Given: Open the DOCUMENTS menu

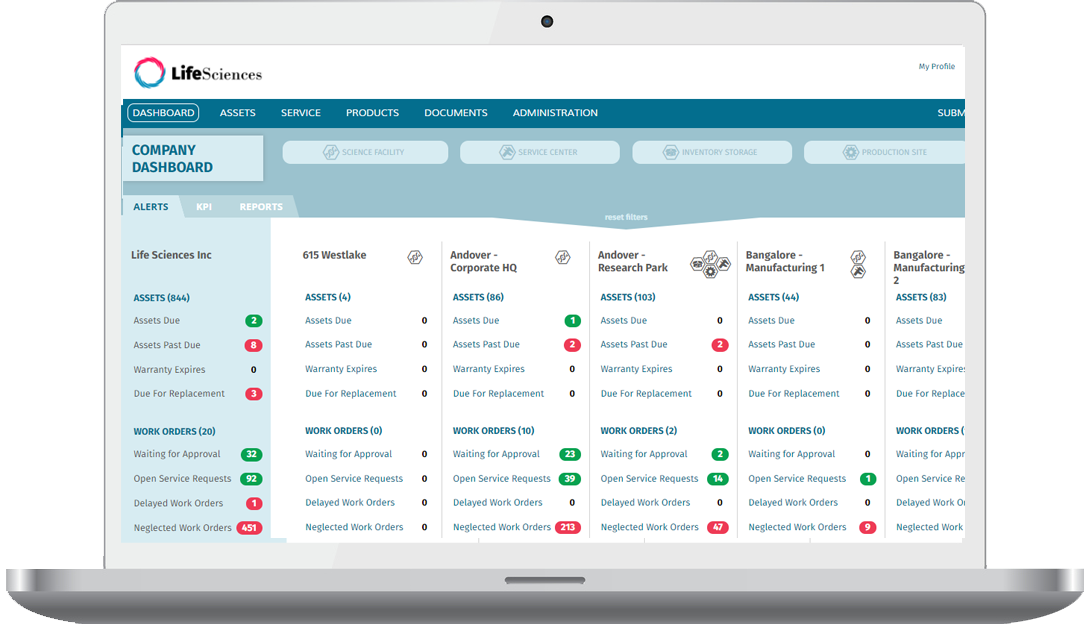Looking at the screenshot, I should tap(455, 112).
